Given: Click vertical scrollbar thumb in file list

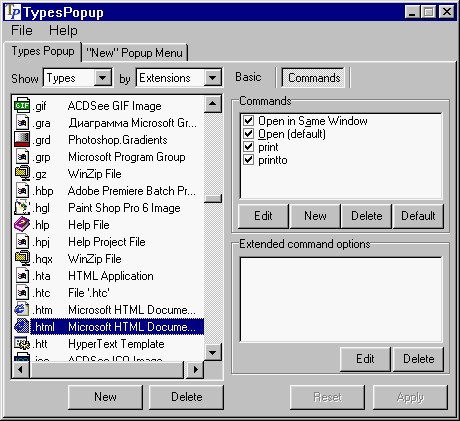Looking at the screenshot, I should pos(213,199).
